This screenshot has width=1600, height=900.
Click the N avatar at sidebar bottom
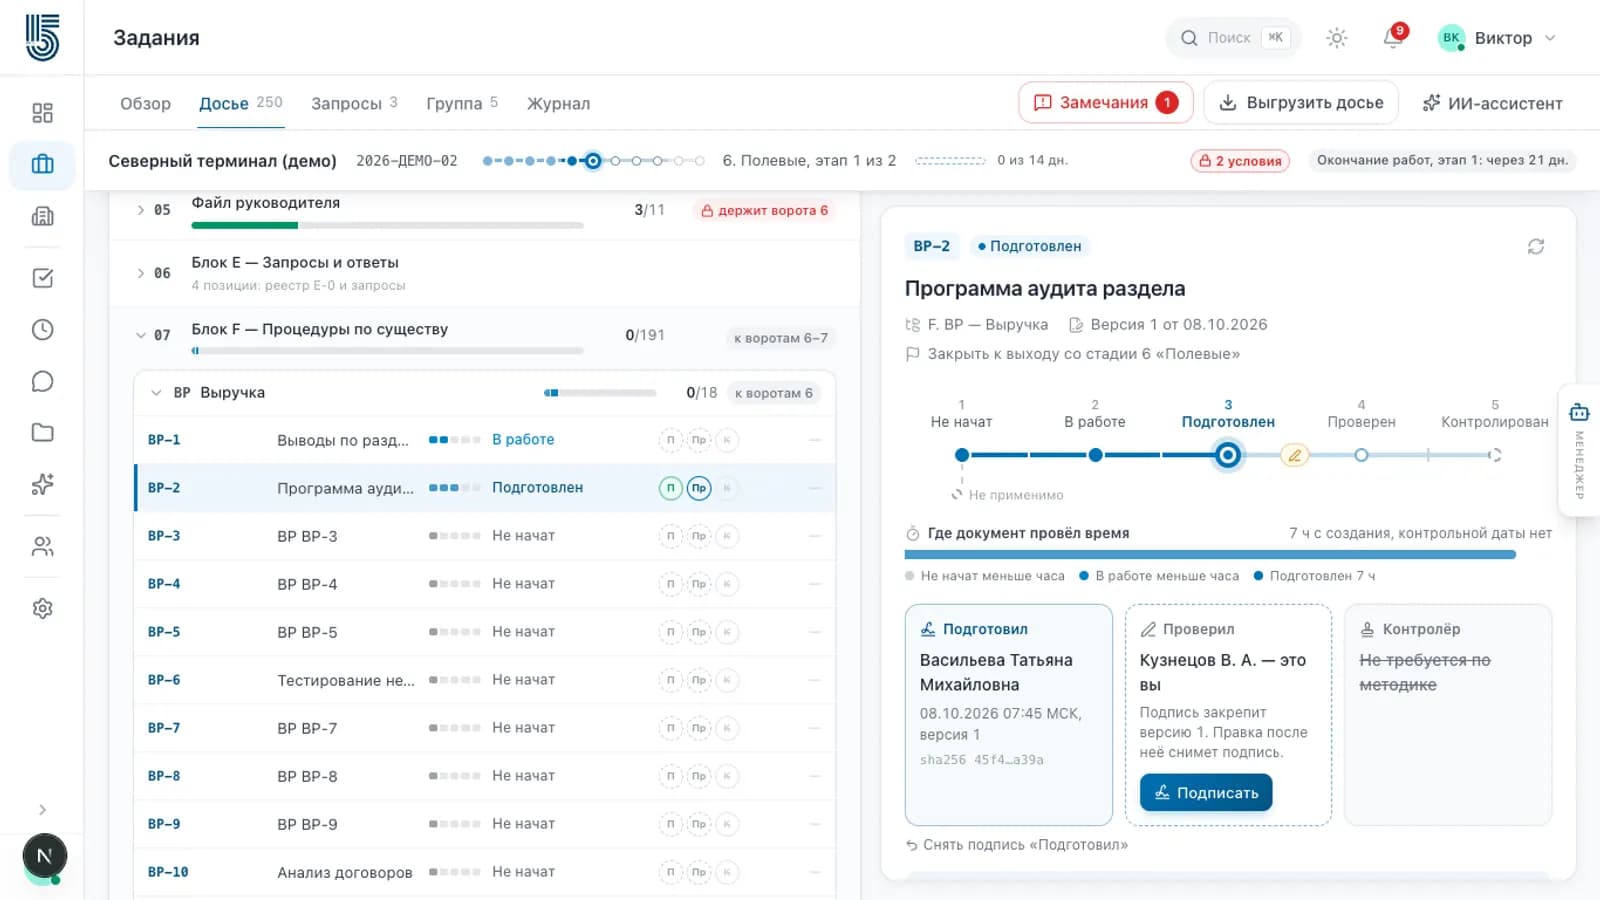(44, 856)
